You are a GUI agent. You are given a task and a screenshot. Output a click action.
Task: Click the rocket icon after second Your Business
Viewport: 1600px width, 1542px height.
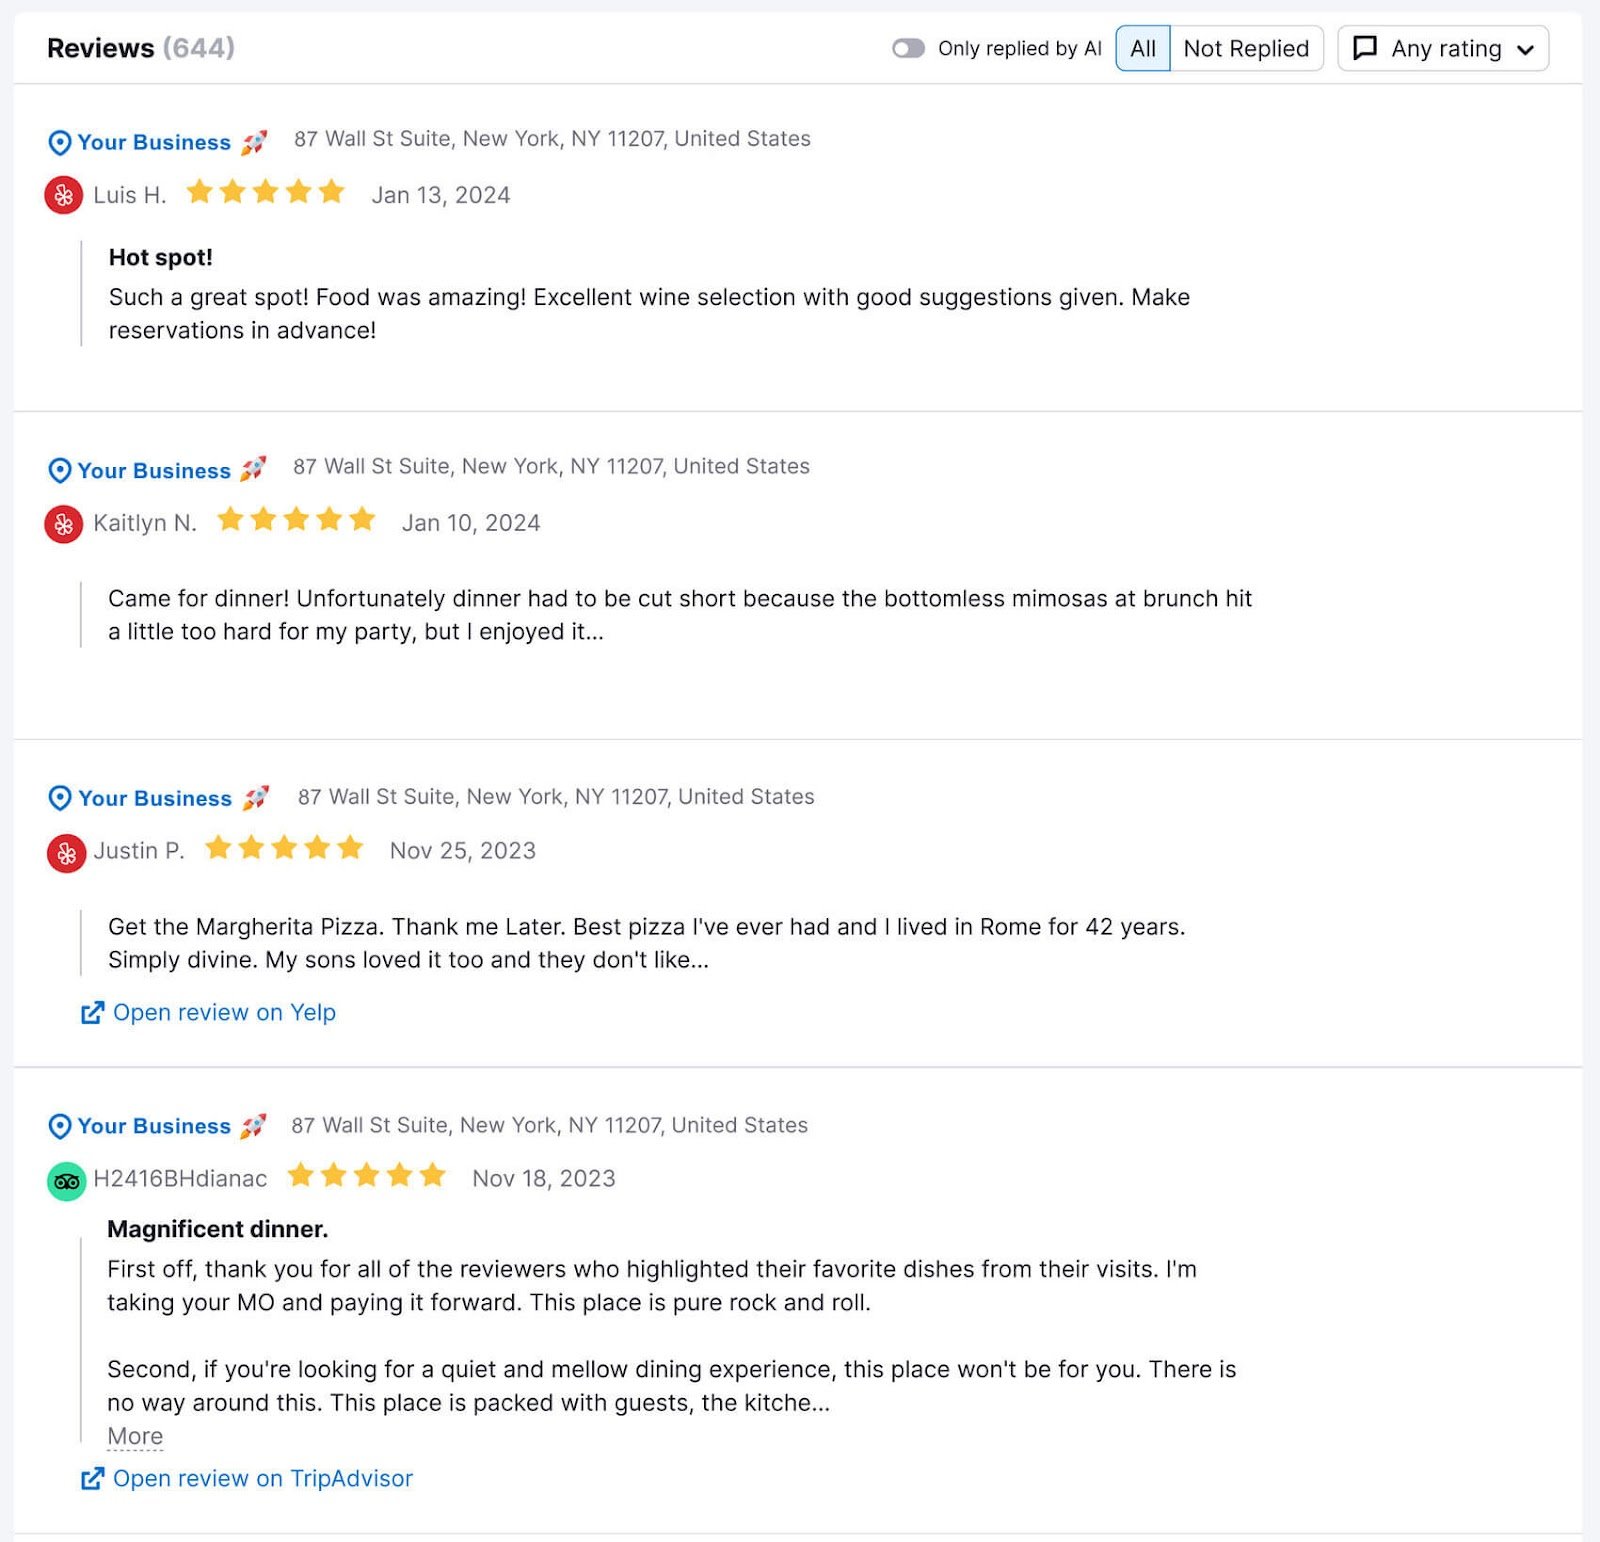[x=255, y=468]
